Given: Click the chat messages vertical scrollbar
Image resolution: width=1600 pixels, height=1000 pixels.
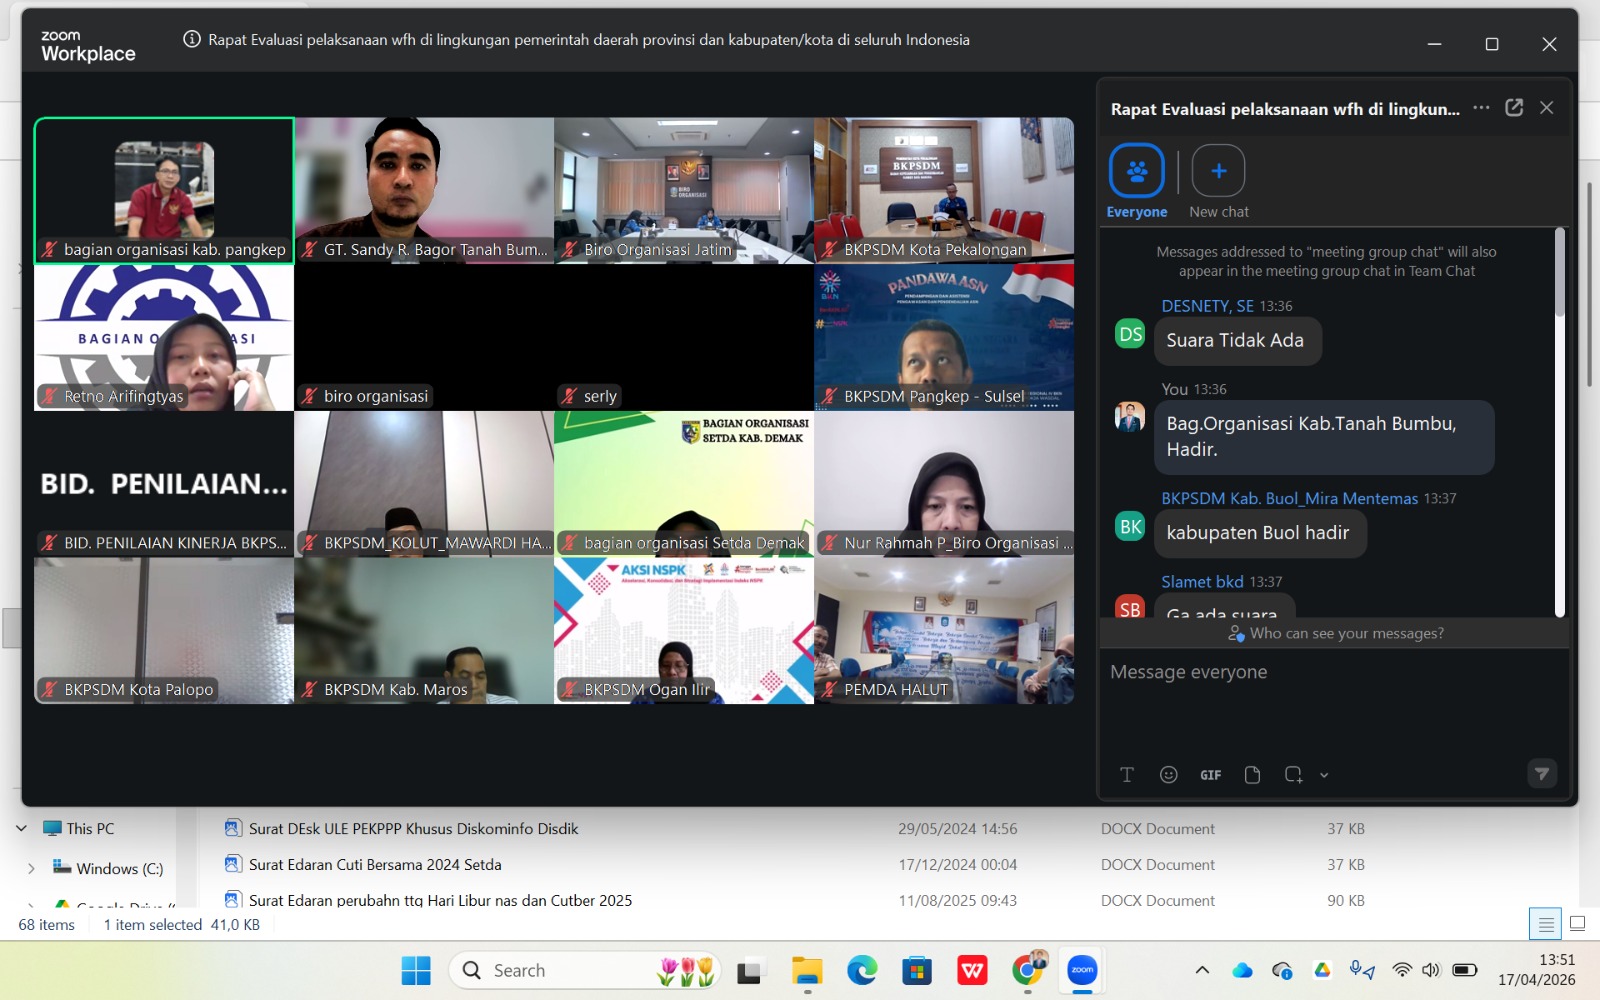Looking at the screenshot, I should coord(1559,420).
